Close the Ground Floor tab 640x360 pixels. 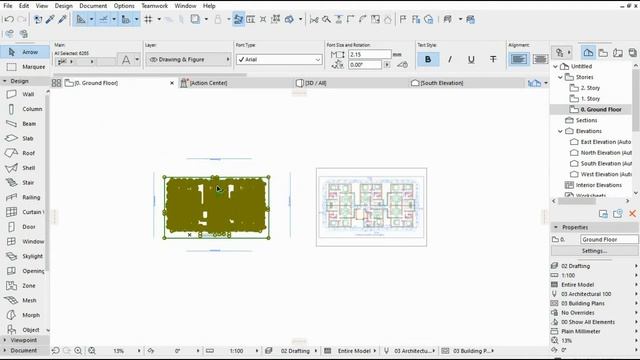tap(172, 83)
